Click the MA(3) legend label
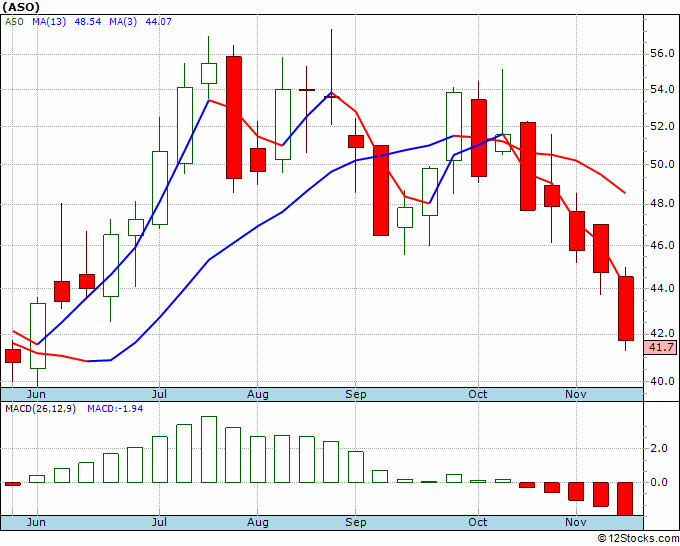This screenshot has height=546, width=680. (123, 21)
